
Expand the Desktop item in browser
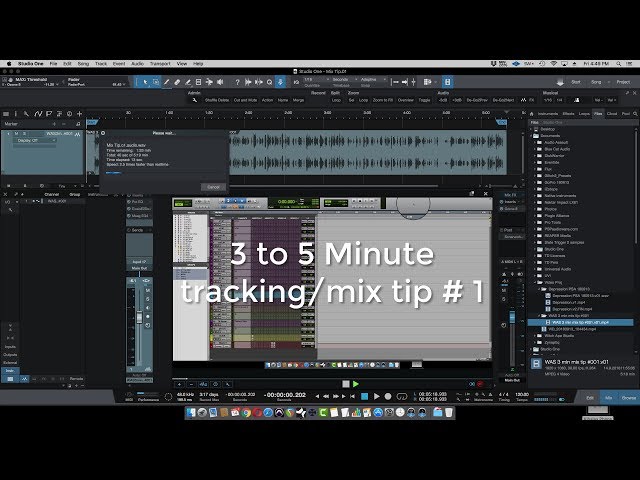point(531,129)
